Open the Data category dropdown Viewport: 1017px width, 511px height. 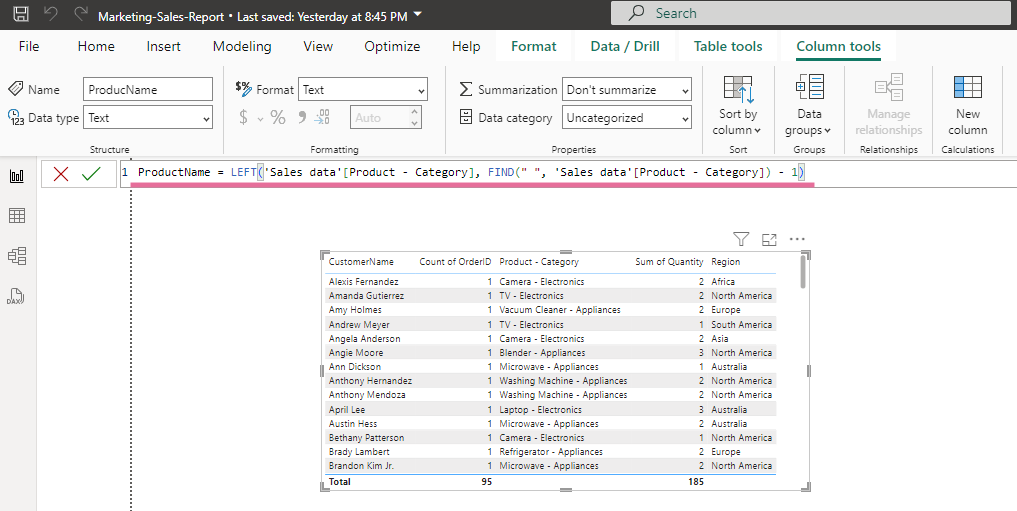627,118
